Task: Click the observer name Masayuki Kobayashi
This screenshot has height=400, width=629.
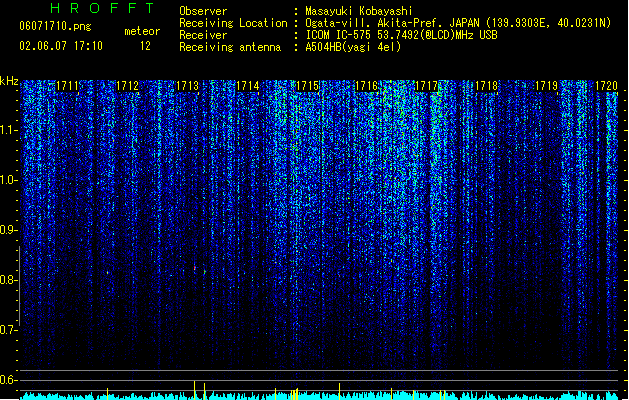Action: click(358, 11)
